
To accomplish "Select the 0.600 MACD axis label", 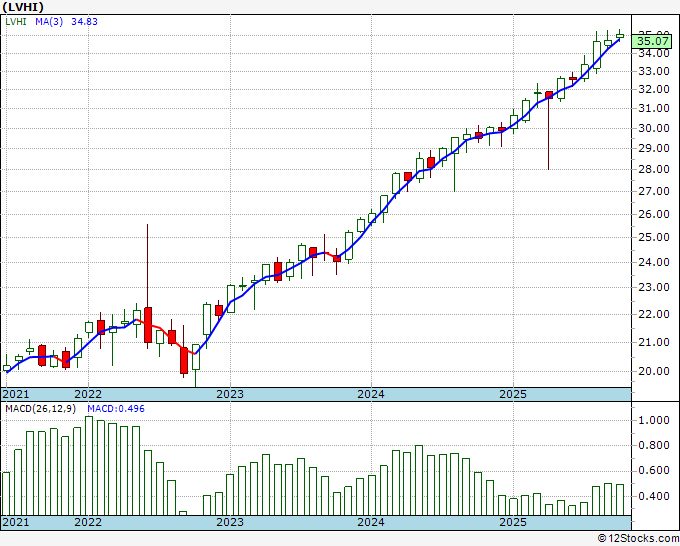I will tap(654, 471).
